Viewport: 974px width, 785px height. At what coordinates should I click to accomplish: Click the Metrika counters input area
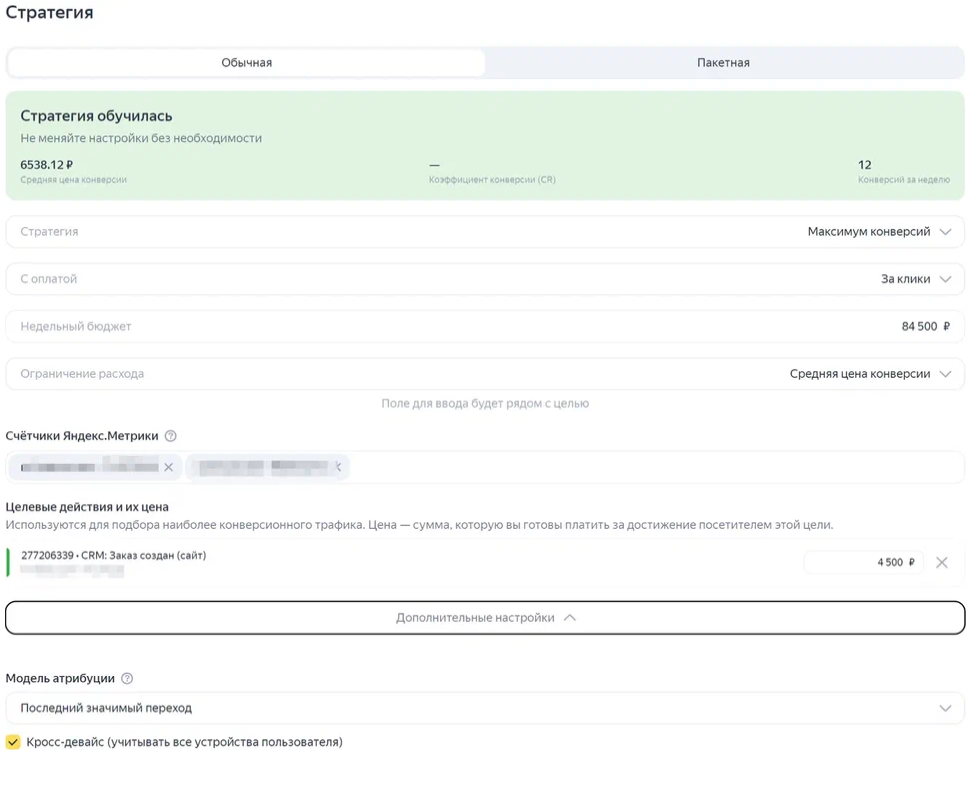coord(655,467)
